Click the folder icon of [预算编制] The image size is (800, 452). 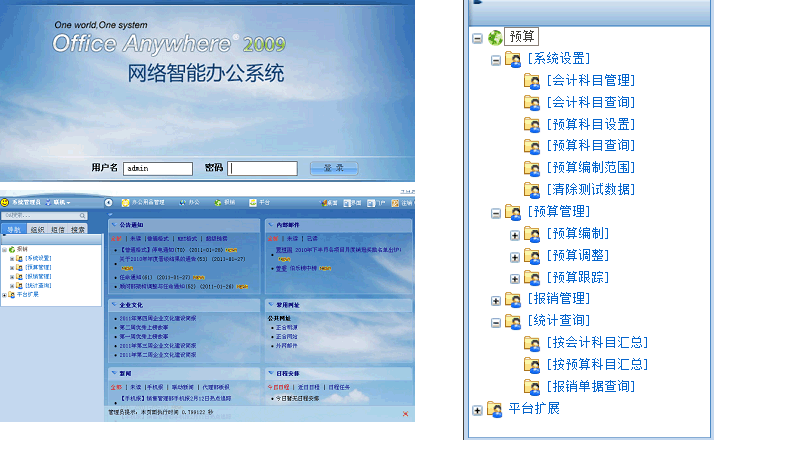tap(532, 234)
